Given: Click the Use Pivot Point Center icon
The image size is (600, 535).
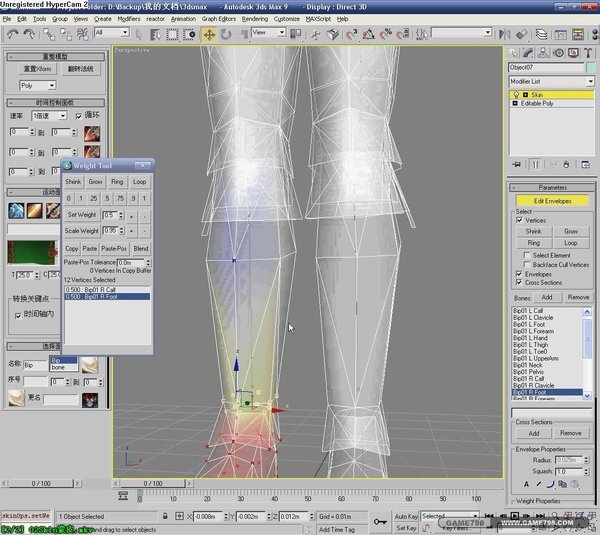Looking at the screenshot, I should click(x=296, y=34).
